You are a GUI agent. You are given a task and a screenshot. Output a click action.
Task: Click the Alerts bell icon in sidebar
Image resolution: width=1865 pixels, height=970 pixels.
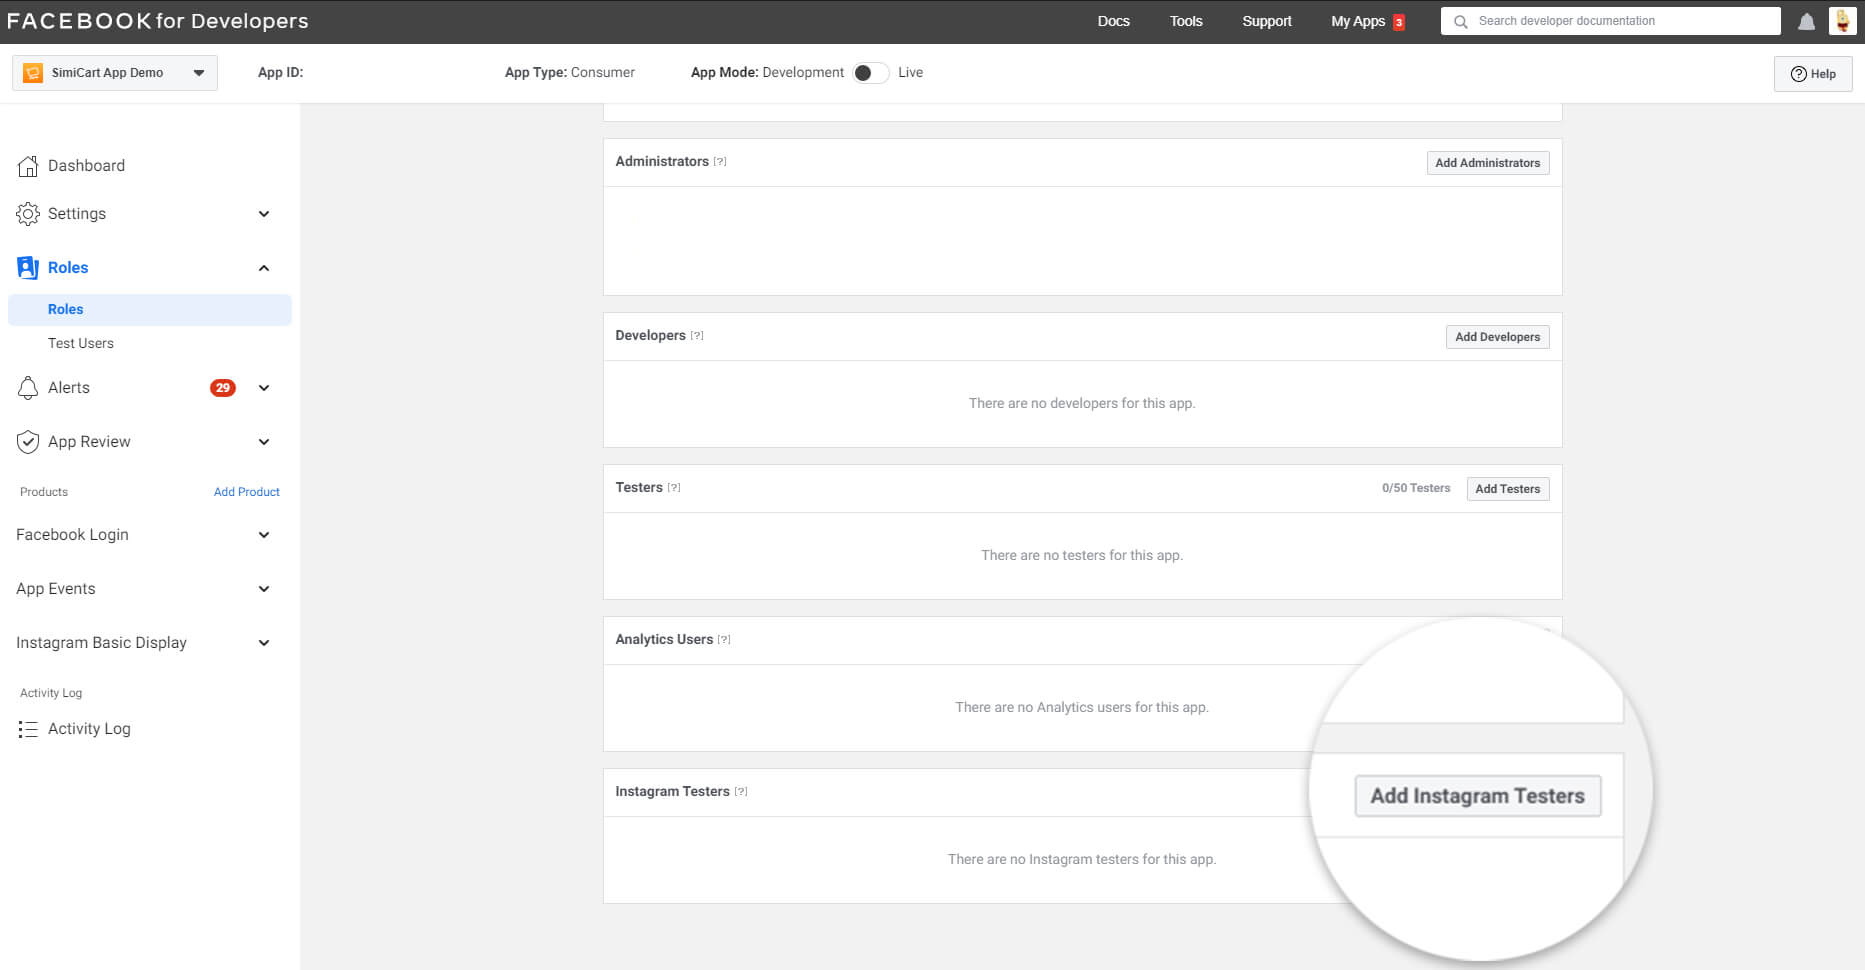(28, 388)
